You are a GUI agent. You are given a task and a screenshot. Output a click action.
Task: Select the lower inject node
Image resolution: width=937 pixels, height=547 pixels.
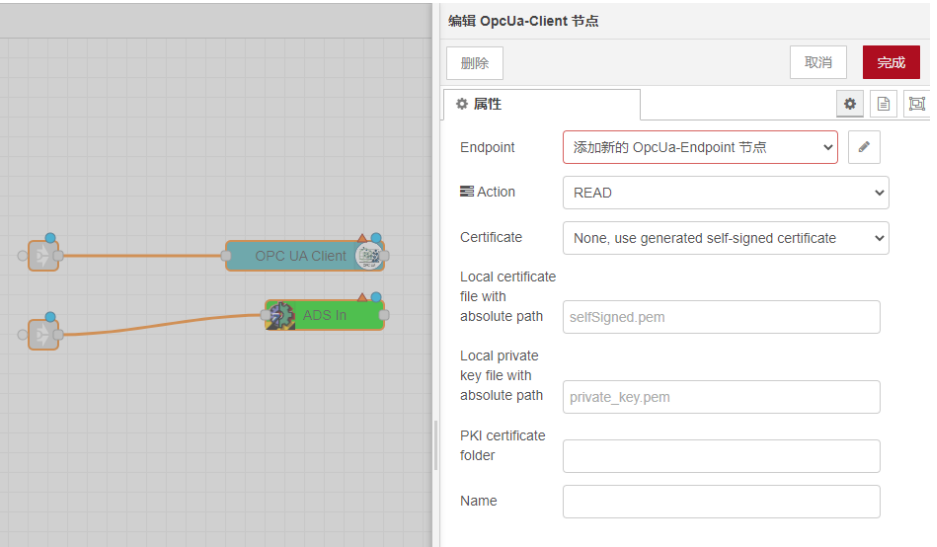[x=44, y=334]
